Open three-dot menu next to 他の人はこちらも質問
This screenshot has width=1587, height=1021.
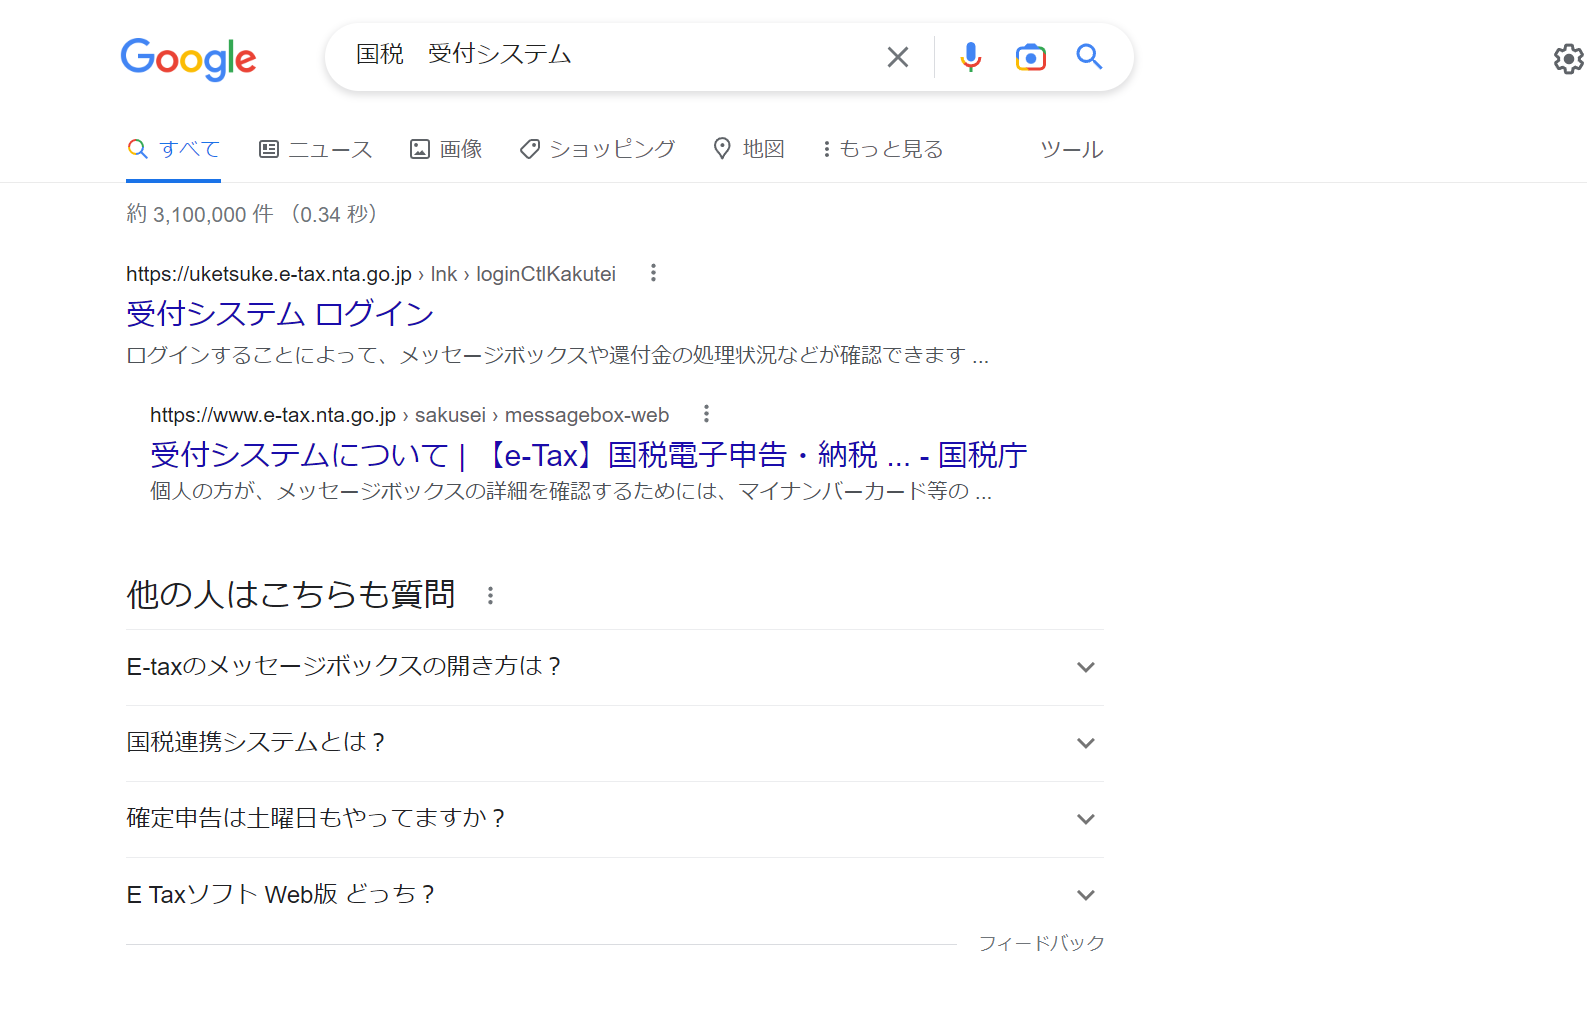[490, 596]
